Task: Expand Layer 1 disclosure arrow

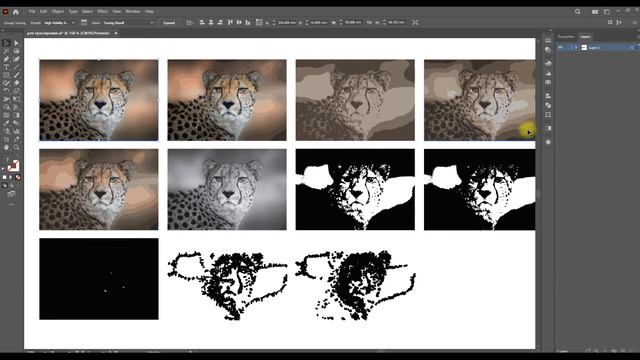Action: coord(576,48)
